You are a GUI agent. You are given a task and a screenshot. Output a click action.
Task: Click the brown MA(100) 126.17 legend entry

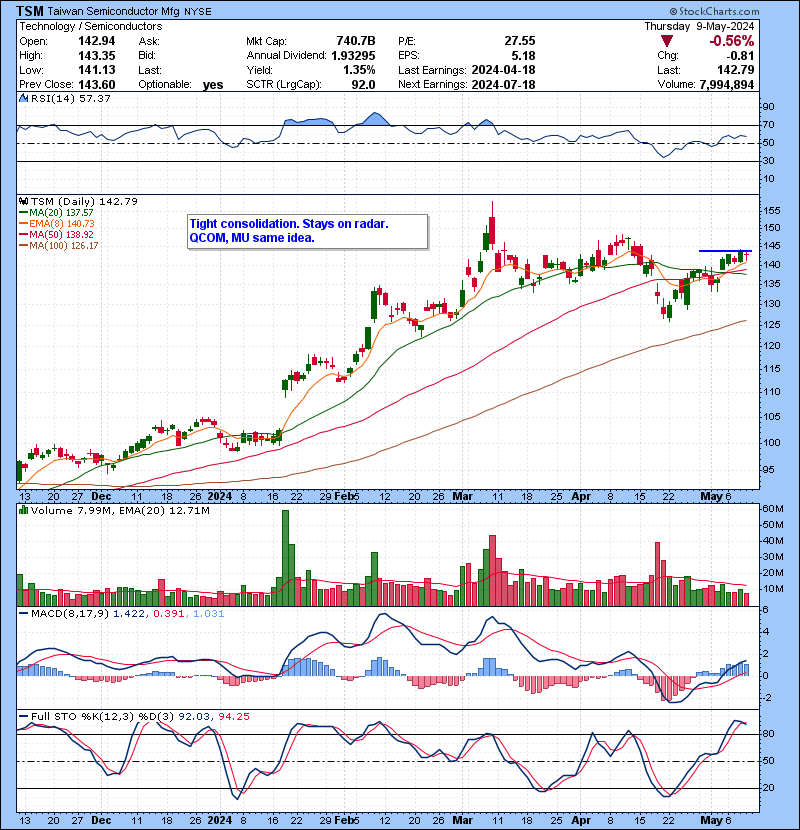click(59, 246)
